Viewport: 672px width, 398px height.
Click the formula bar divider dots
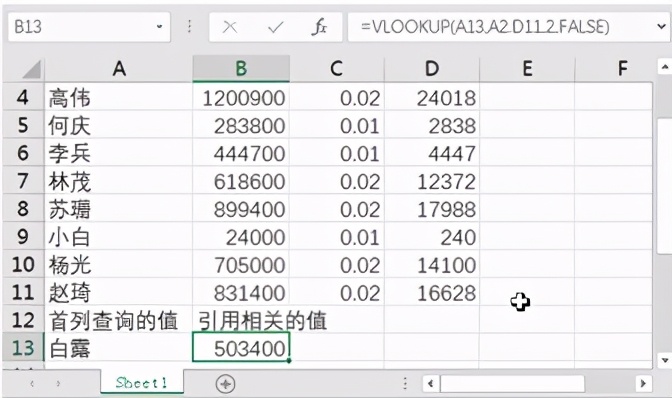tap(189, 27)
